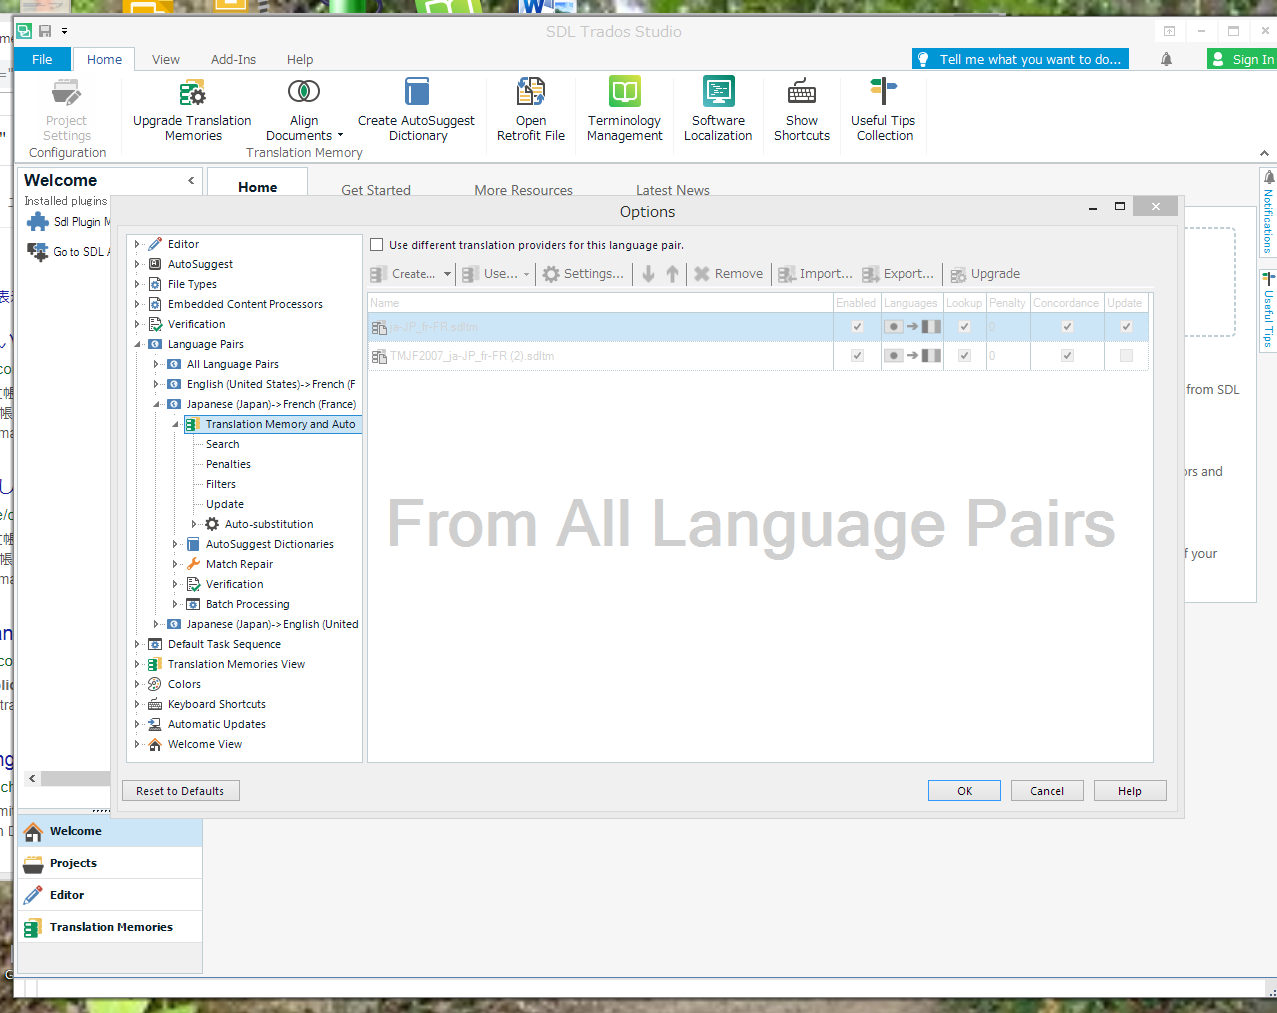
Task: Open Retrofit File from the ribbon
Action: coord(531,110)
